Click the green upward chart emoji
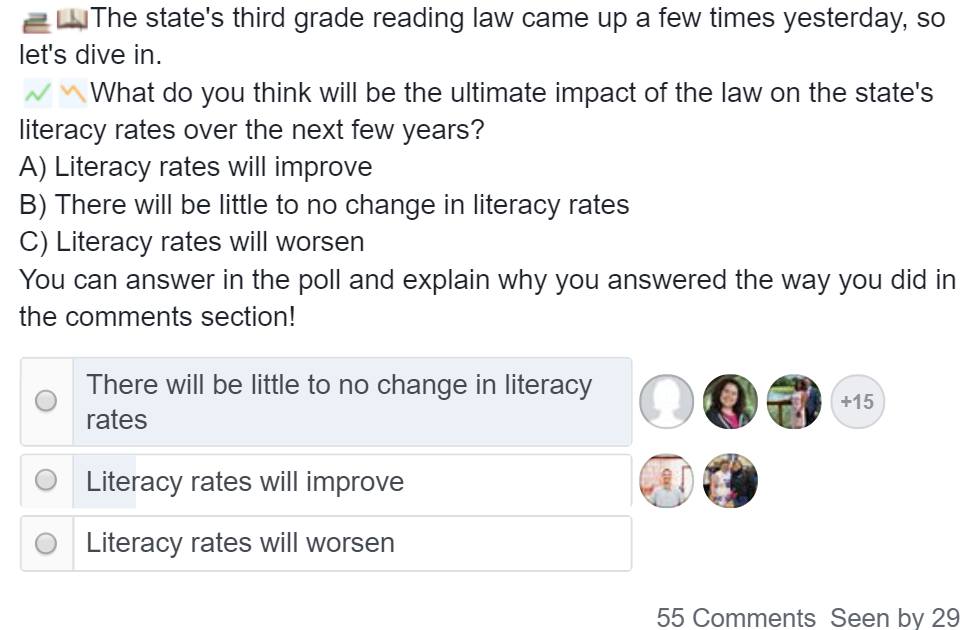The image size is (977, 630). 37,93
